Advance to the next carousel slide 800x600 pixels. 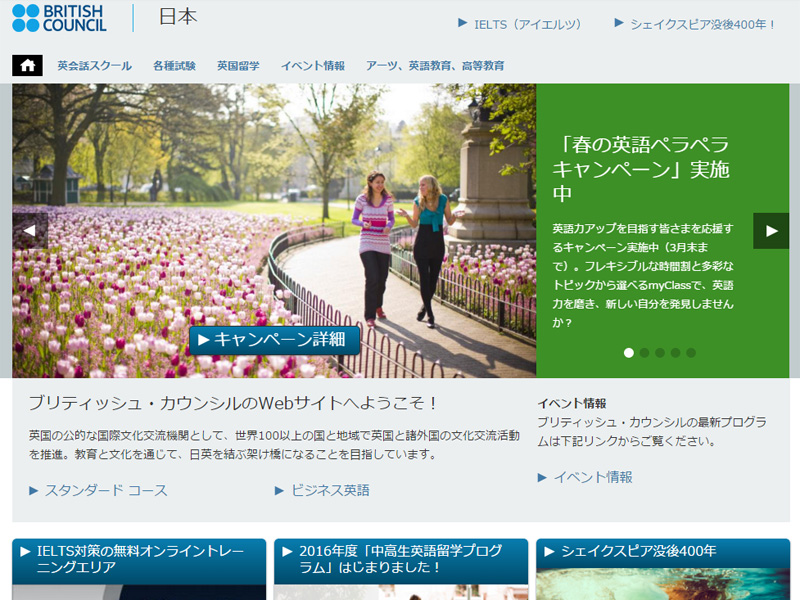coord(771,231)
